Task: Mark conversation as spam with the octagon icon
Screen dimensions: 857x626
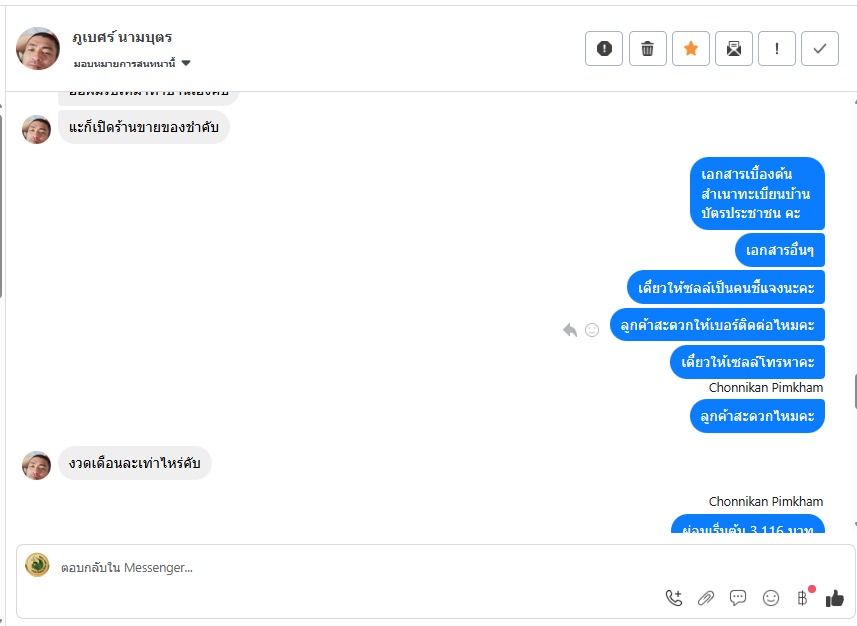Action: click(604, 48)
